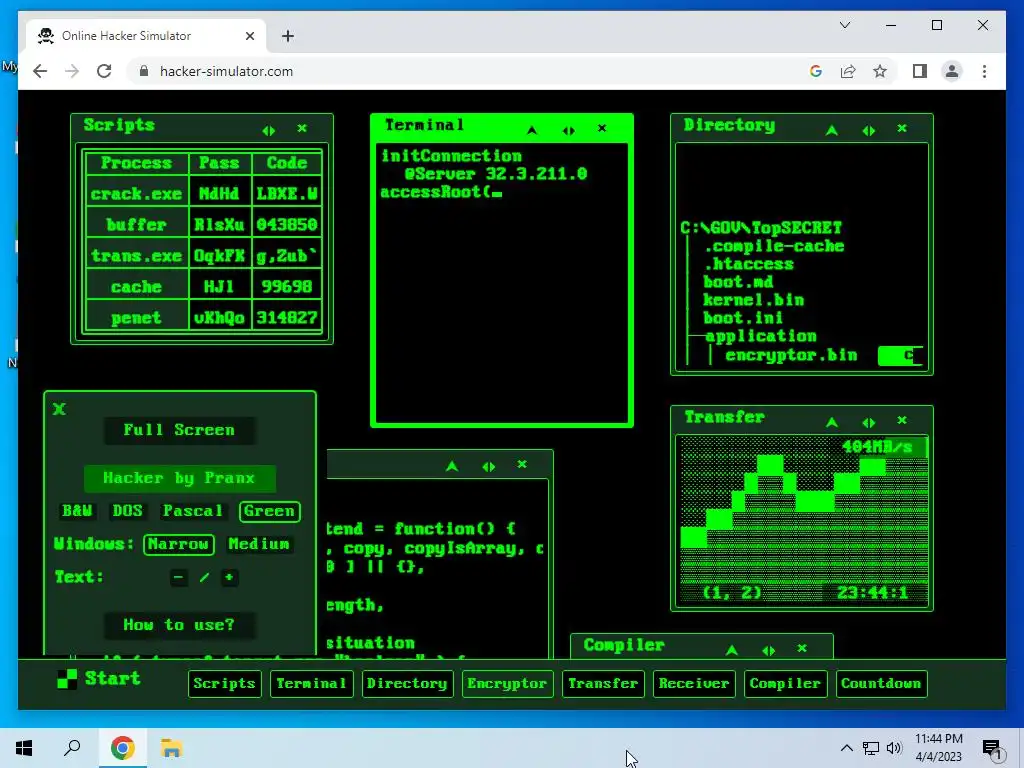1024x768 pixels.
Task: Click the resize arrows in Directory window
Action: coord(869,131)
